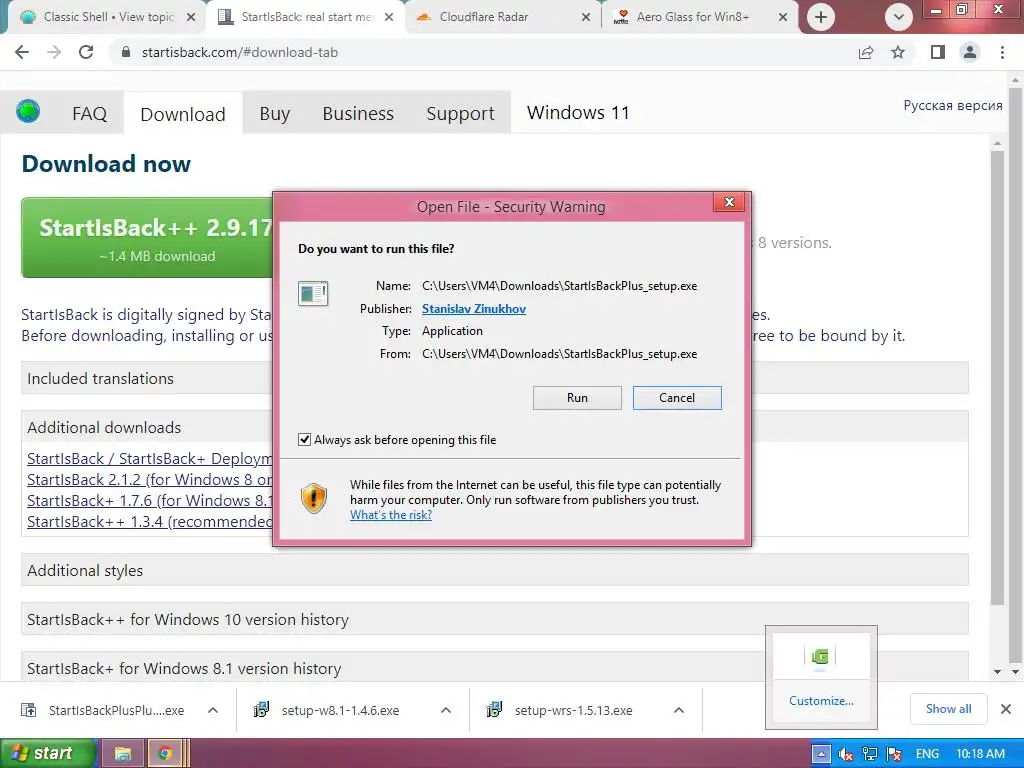Click the green StartIsBack++ 2.9.17 download button

(148, 238)
